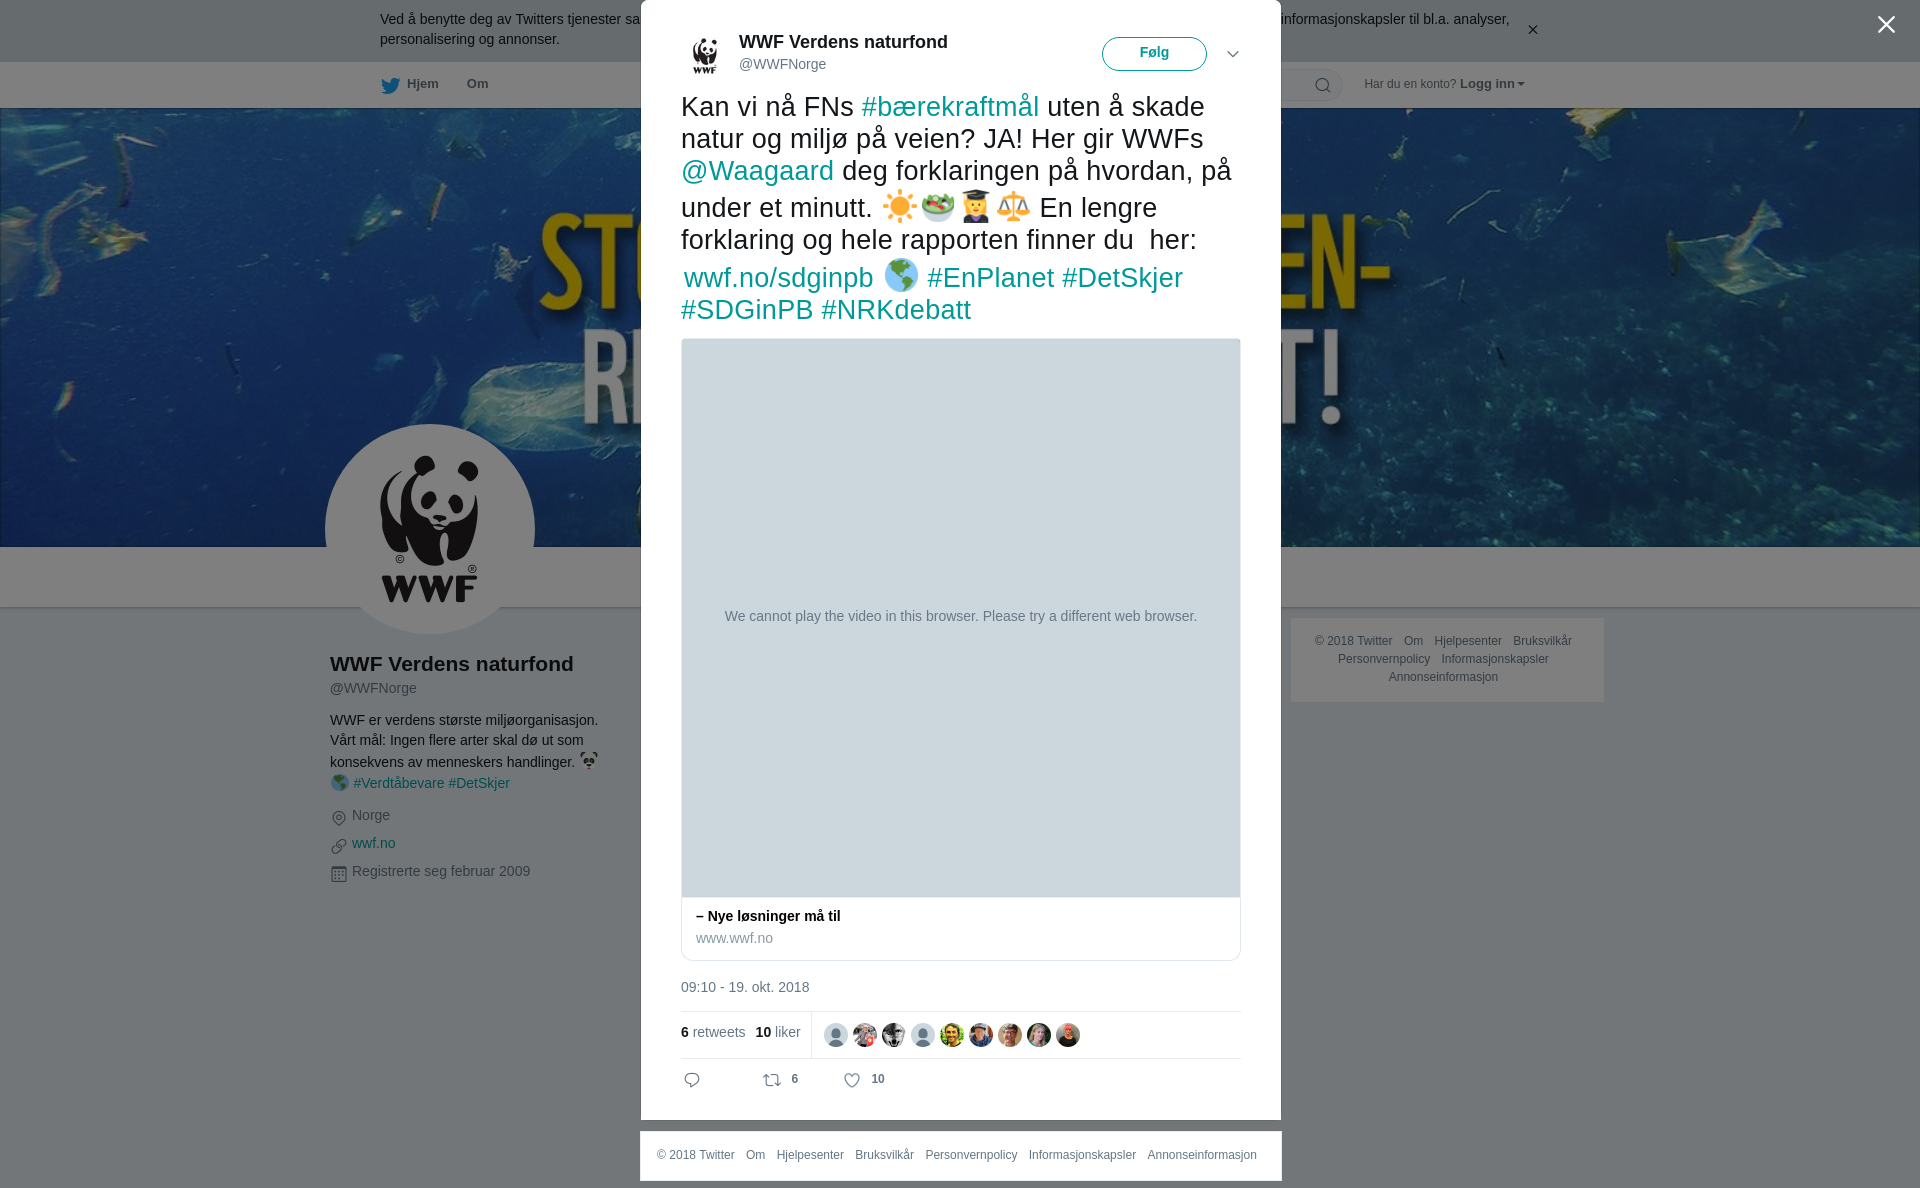Expand tweet options chevron next to Følg

click(x=1233, y=54)
